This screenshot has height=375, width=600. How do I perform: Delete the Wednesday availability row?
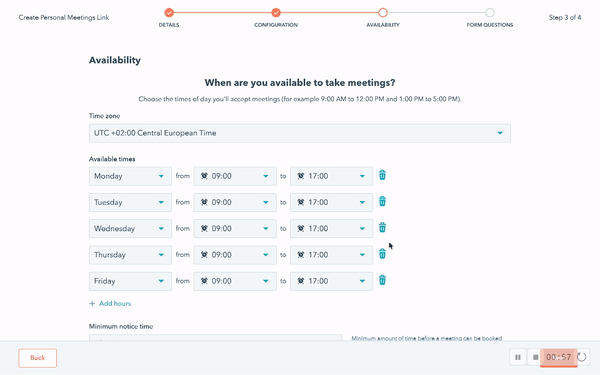click(382, 228)
